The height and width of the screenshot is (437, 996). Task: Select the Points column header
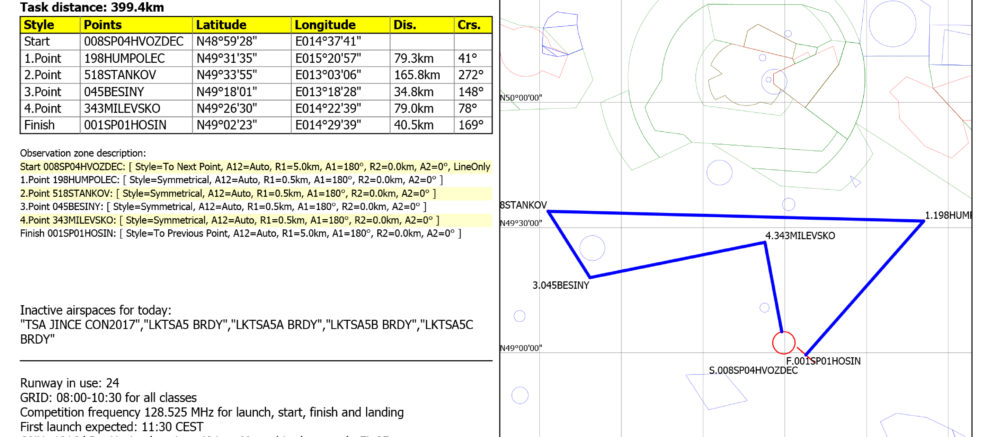click(104, 24)
